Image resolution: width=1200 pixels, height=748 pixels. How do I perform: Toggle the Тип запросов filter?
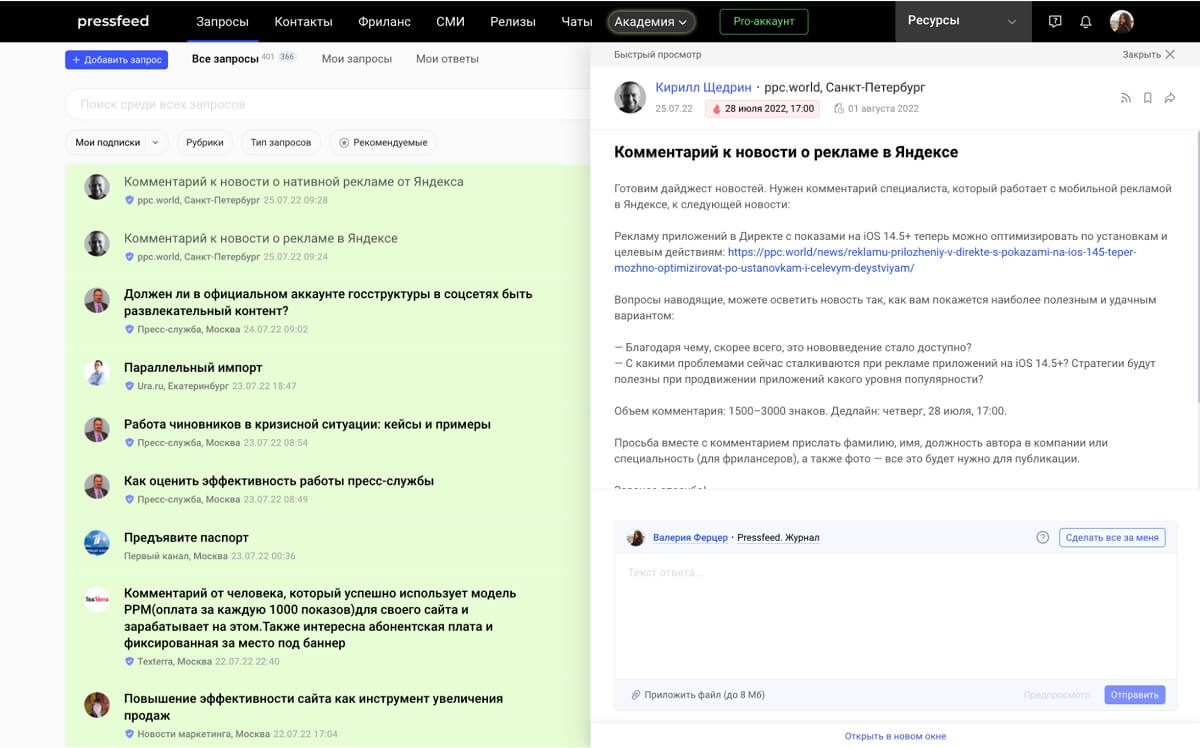click(280, 142)
